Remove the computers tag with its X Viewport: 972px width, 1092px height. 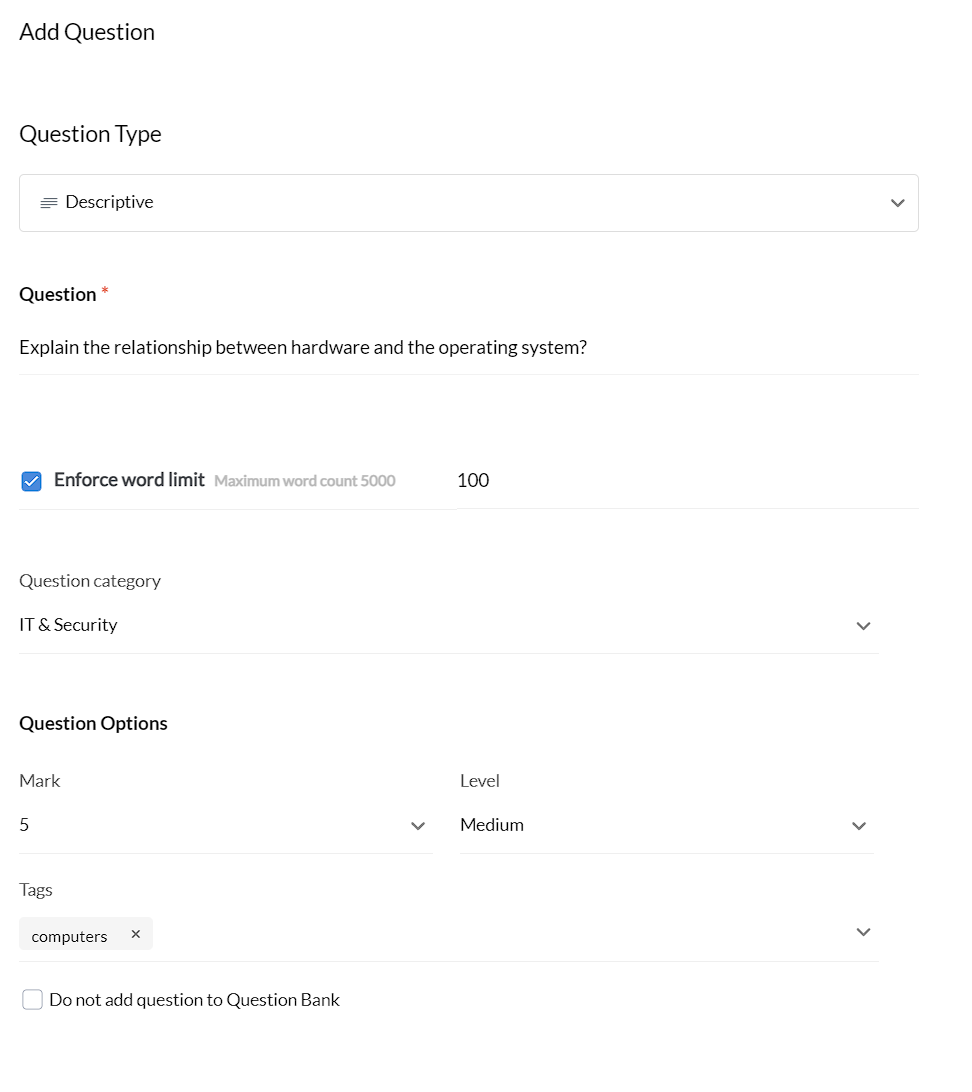tap(136, 934)
